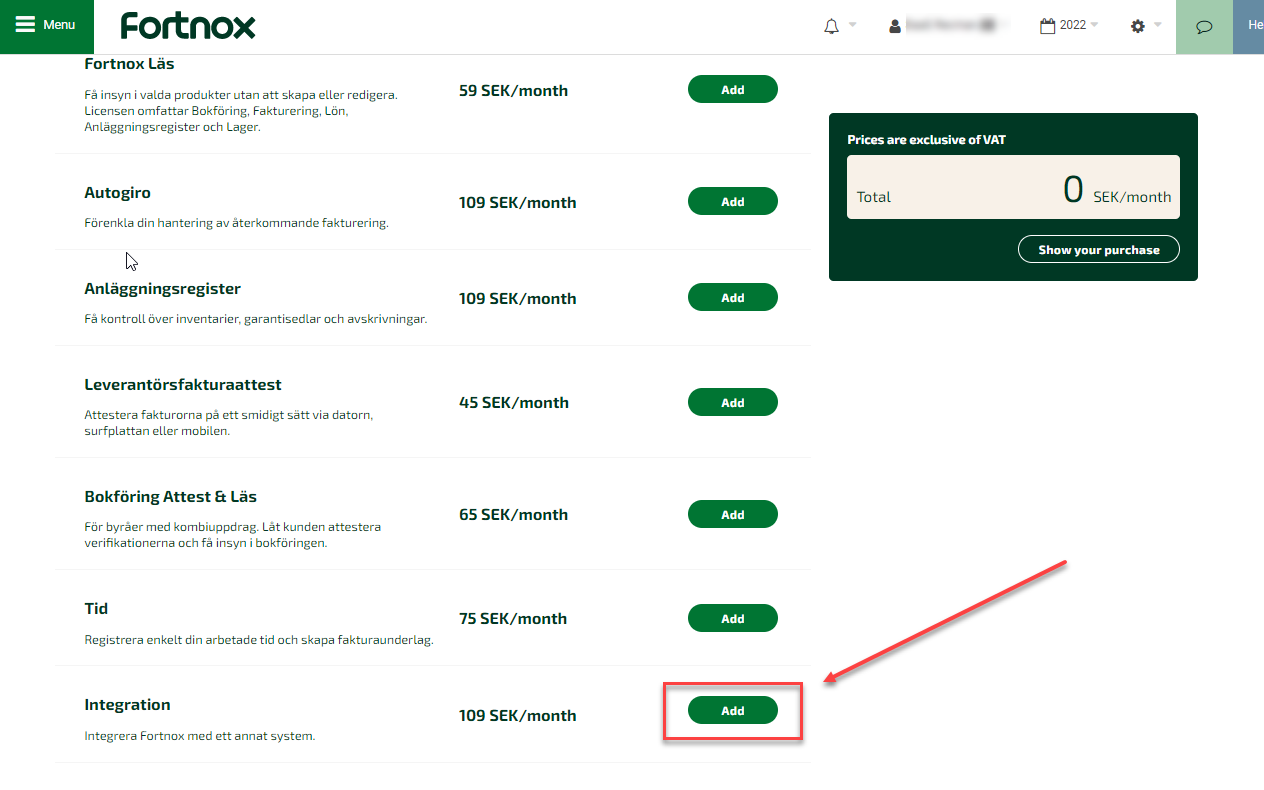The height and width of the screenshot is (790, 1264).
Task: Click the user profile icon
Action: coord(895,26)
